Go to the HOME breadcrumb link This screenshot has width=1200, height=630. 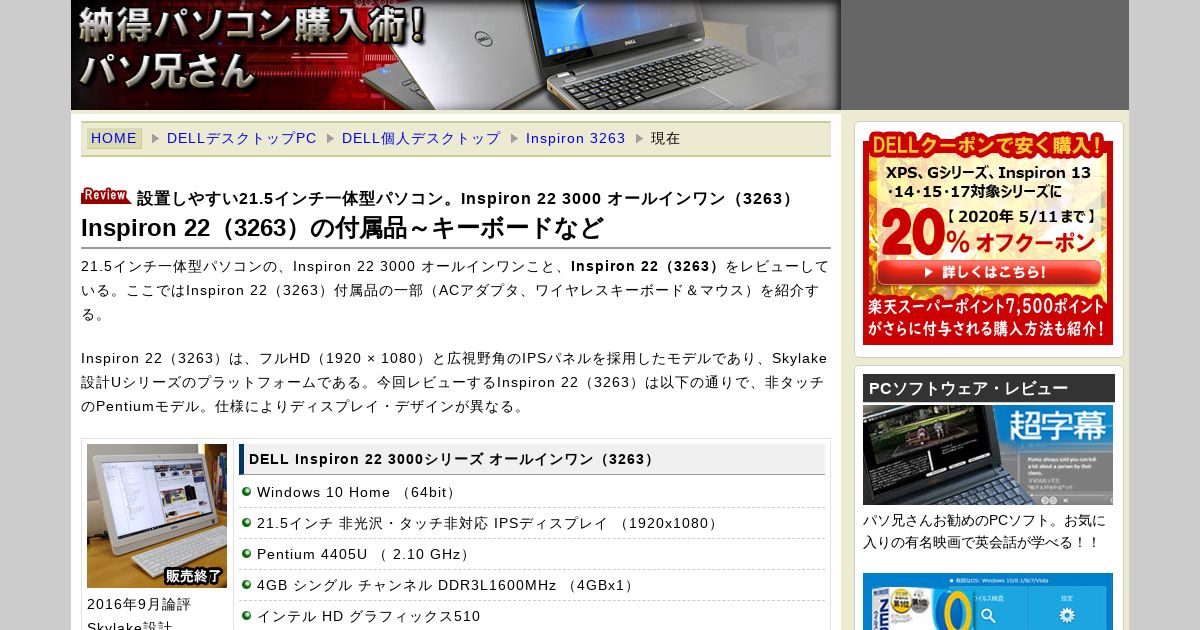[x=114, y=138]
